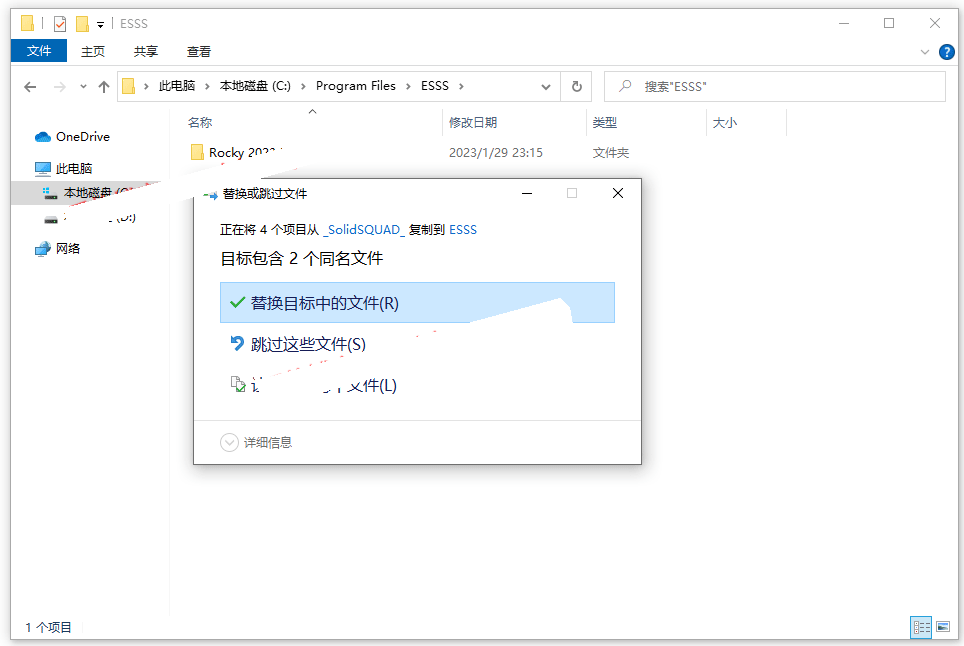Sort by 大小 column header

click(x=724, y=122)
